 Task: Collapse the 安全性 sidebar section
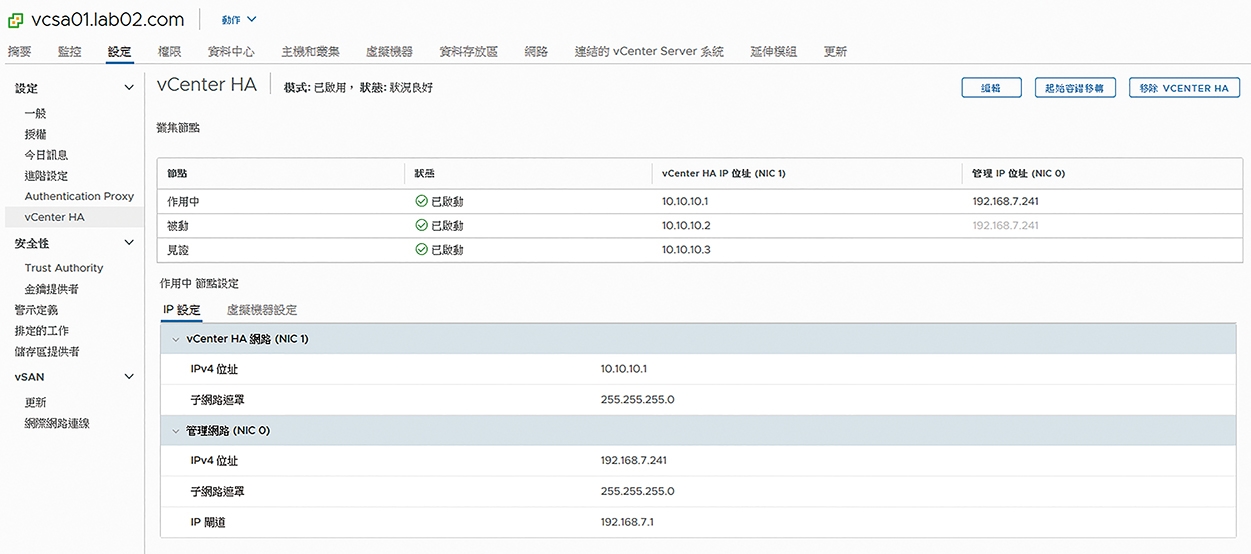tap(129, 243)
